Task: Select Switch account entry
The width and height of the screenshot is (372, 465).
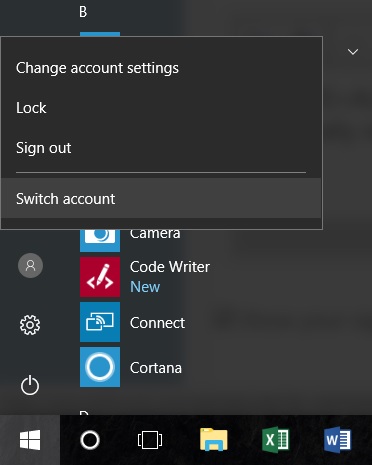Action: click(x=161, y=198)
